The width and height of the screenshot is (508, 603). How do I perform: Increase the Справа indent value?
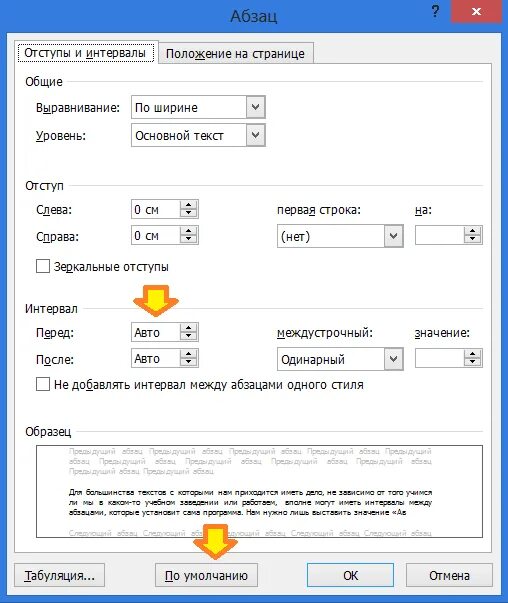(x=188, y=231)
